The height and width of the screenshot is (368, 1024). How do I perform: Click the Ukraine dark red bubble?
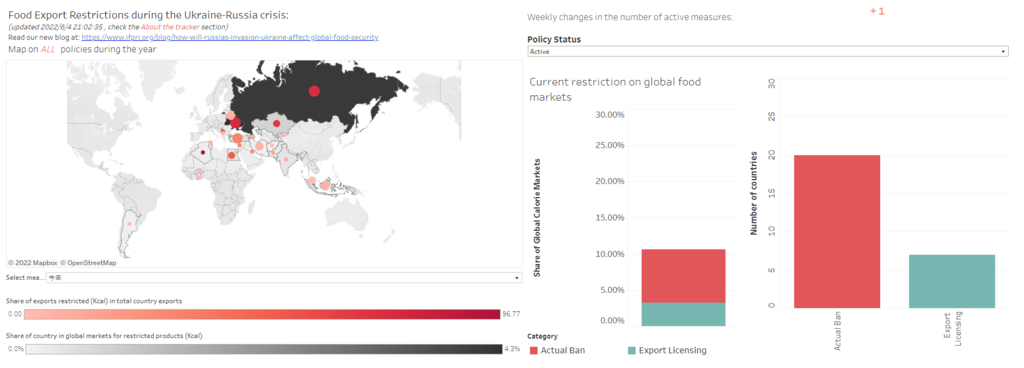point(235,122)
